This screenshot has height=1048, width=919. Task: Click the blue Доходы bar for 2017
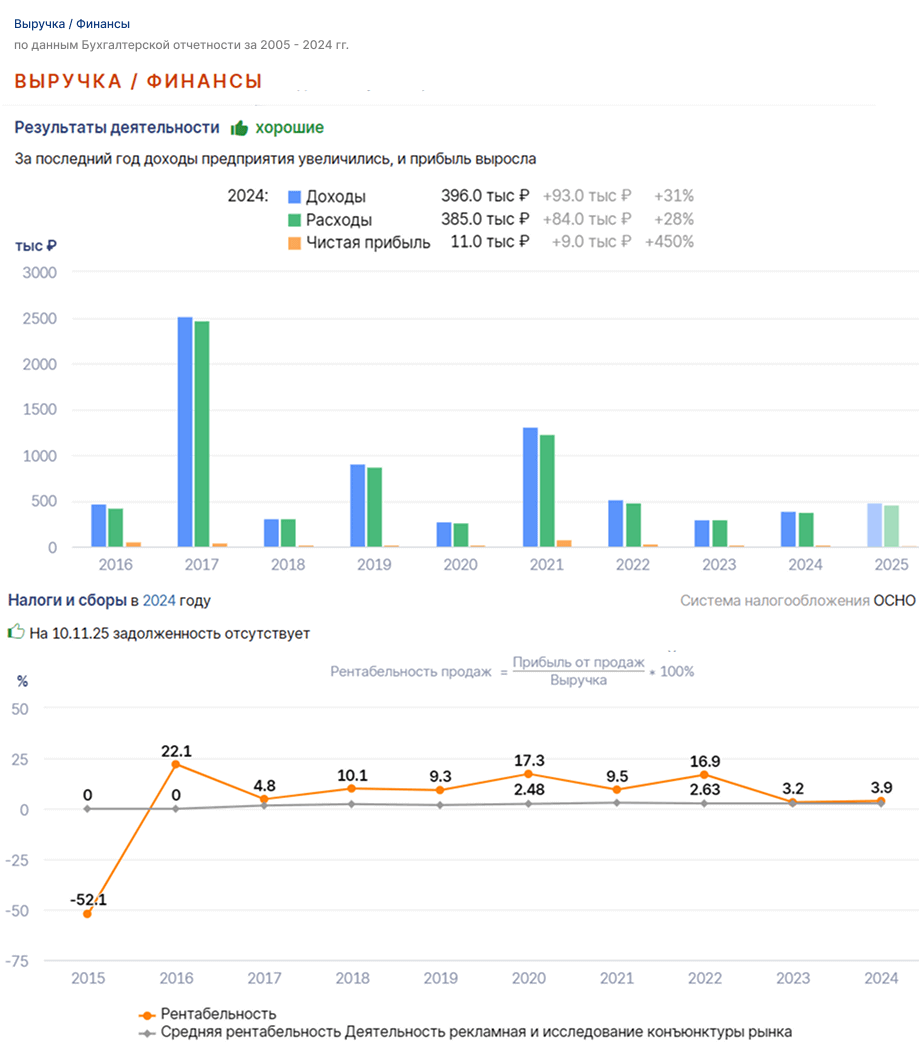coord(185,432)
